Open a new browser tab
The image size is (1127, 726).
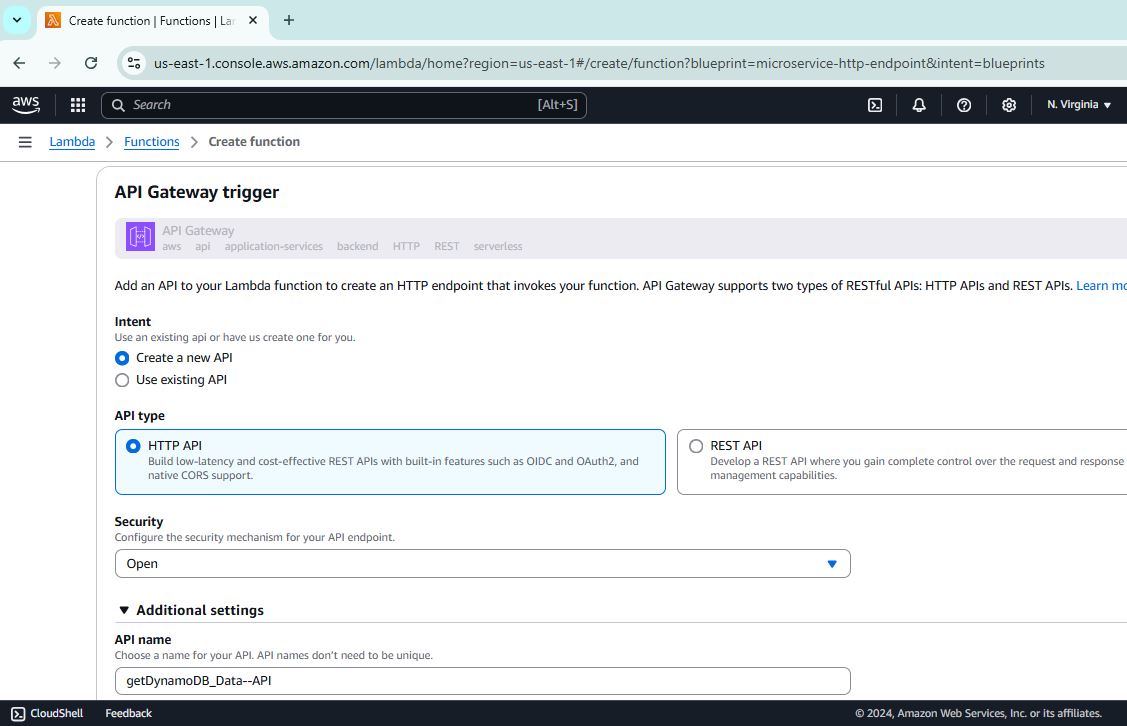click(x=289, y=20)
